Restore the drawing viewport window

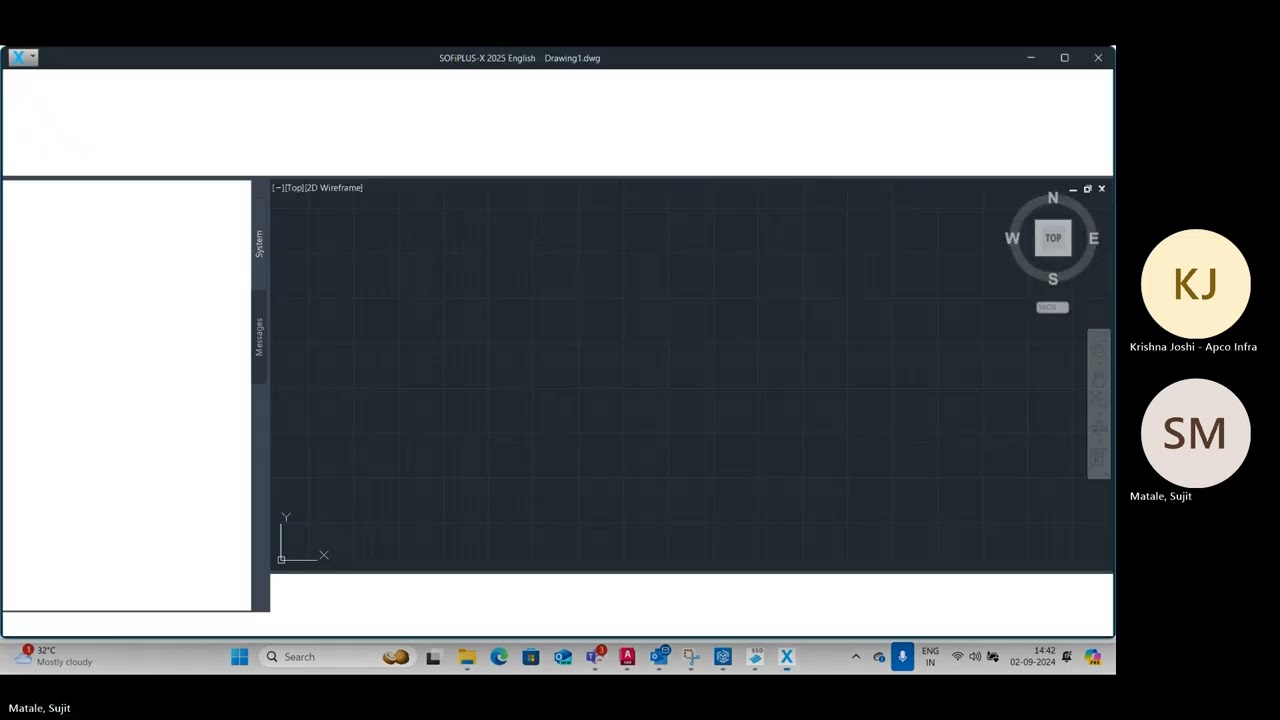1088,189
